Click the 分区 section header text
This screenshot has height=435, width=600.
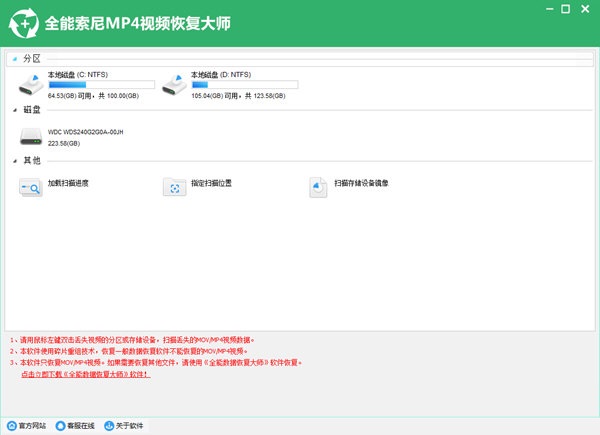click(x=32, y=59)
